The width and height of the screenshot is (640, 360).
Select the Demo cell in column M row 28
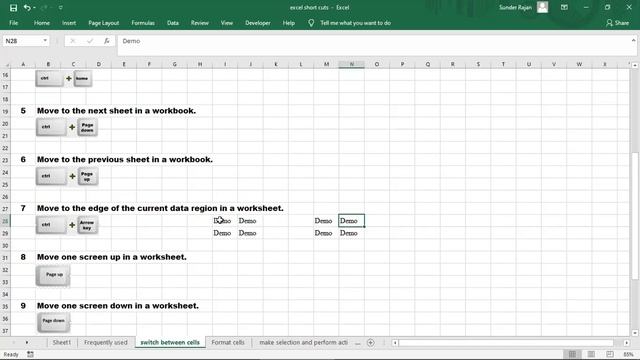[326, 221]
